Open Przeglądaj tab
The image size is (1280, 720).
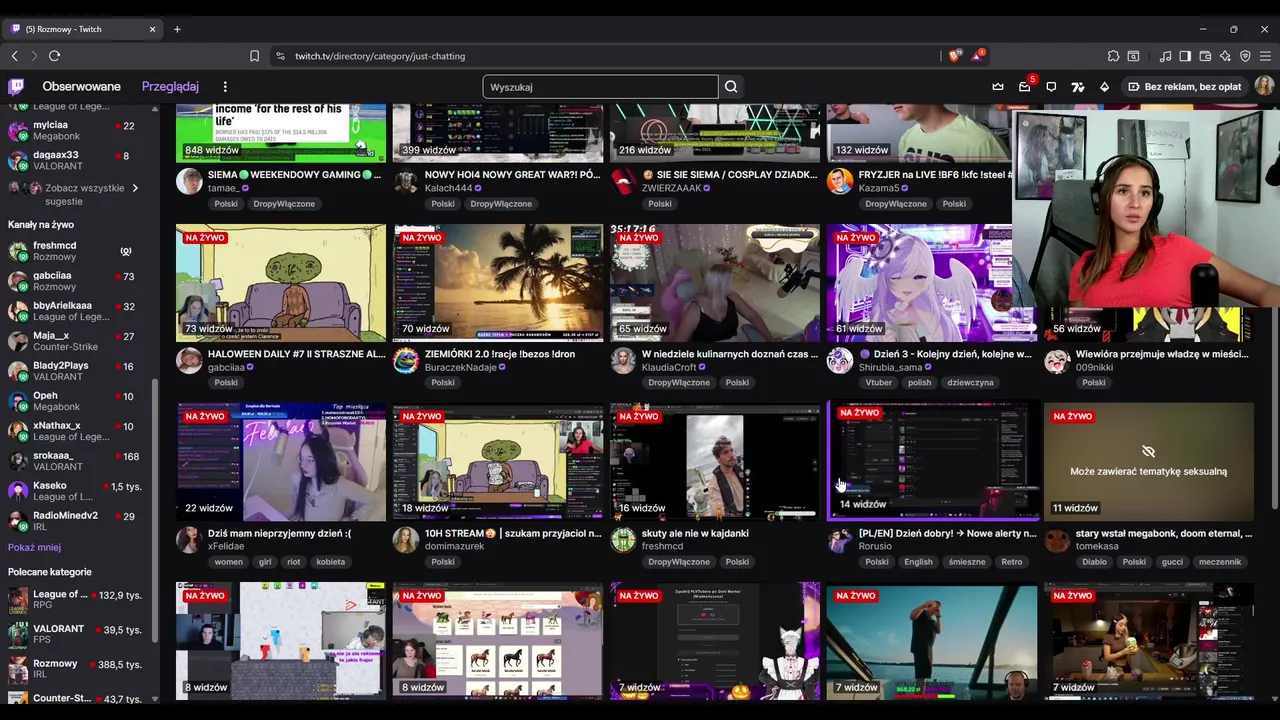(x=170, y=87)
